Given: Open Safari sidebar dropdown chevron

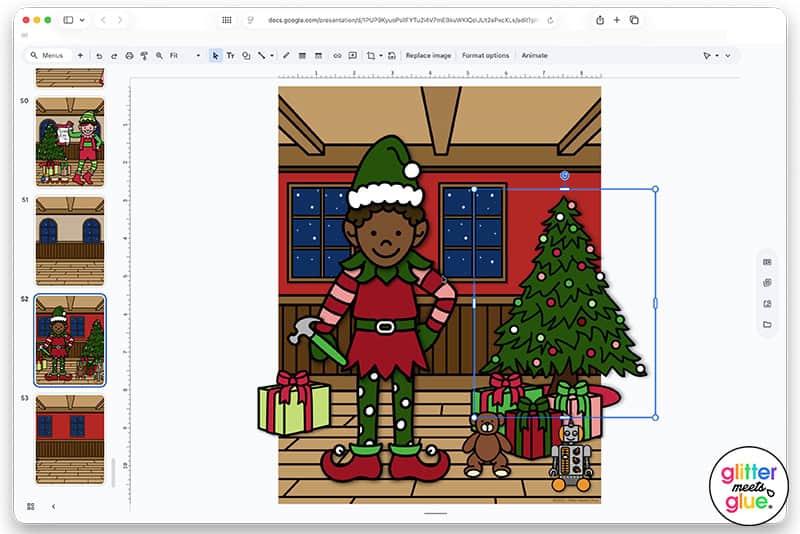Looking at the screenshot, I should click(x=82, y=20).
